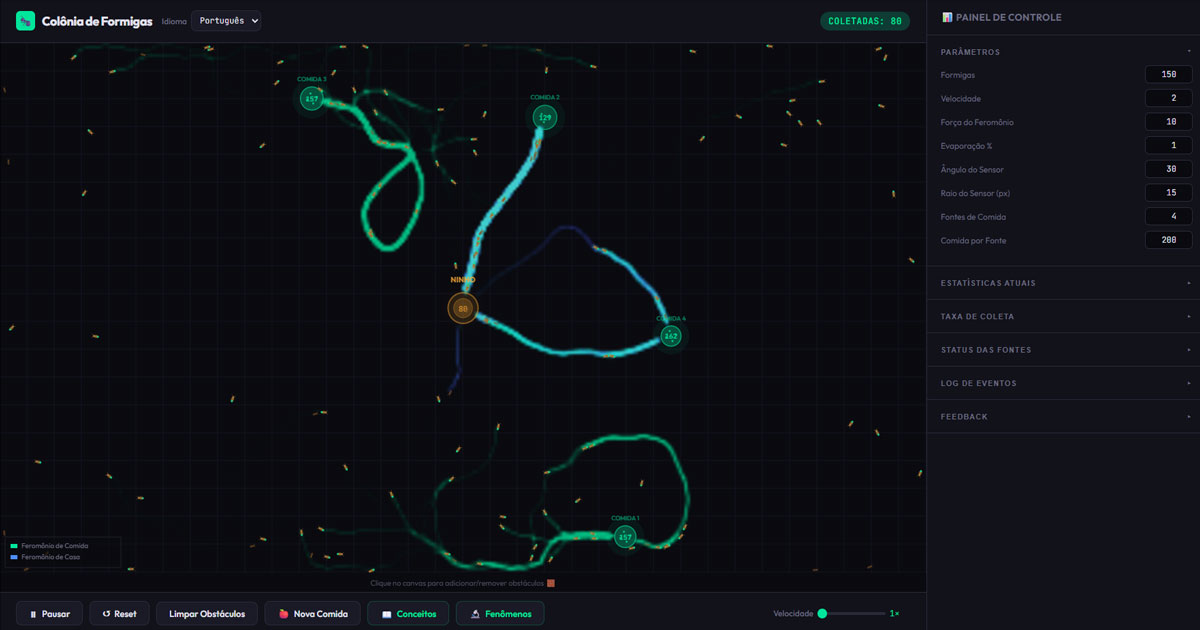Click the Formigas number input field
This screenshot has width=1200, height=630.
pos(1168,75)
